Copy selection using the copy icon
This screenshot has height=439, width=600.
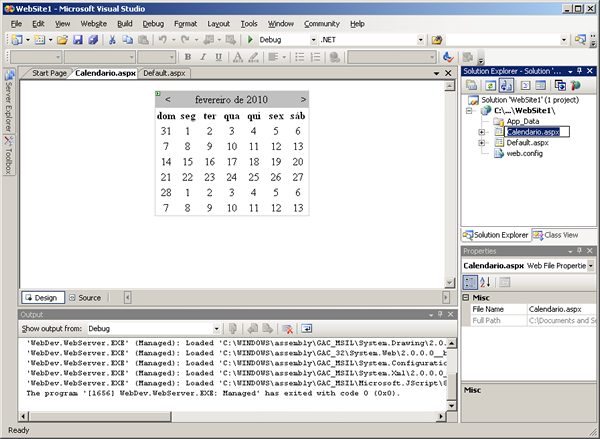(x=127, y=40)
